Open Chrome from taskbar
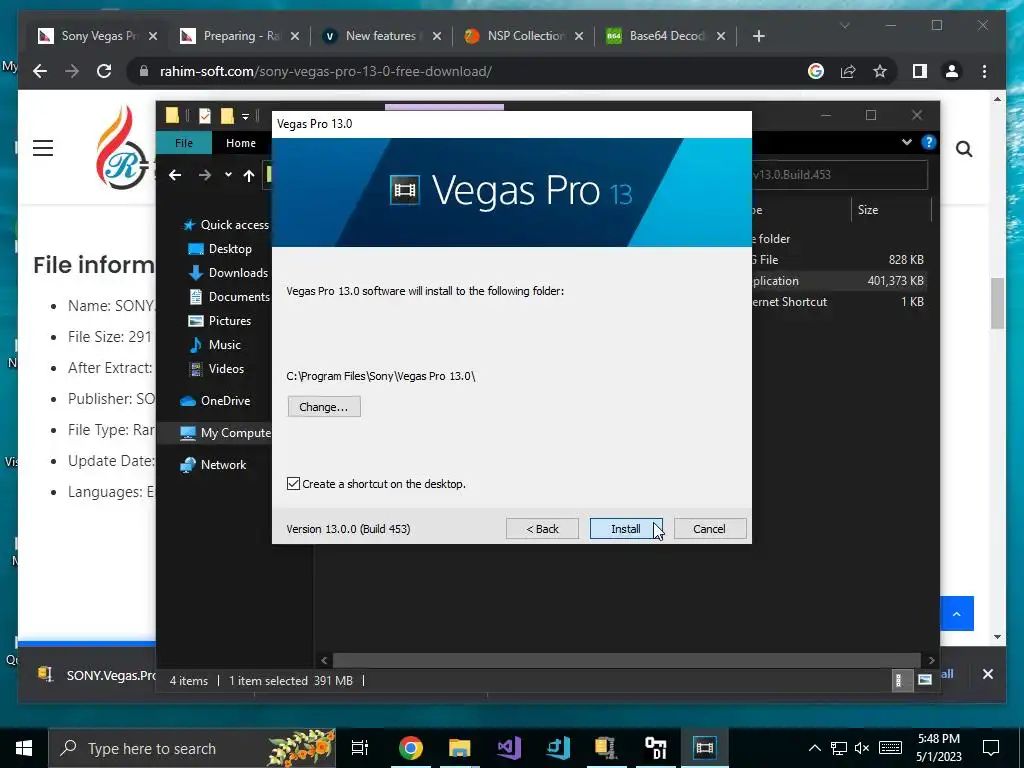Viewport: 1024px width, 768px height. (x=411, y=748)
